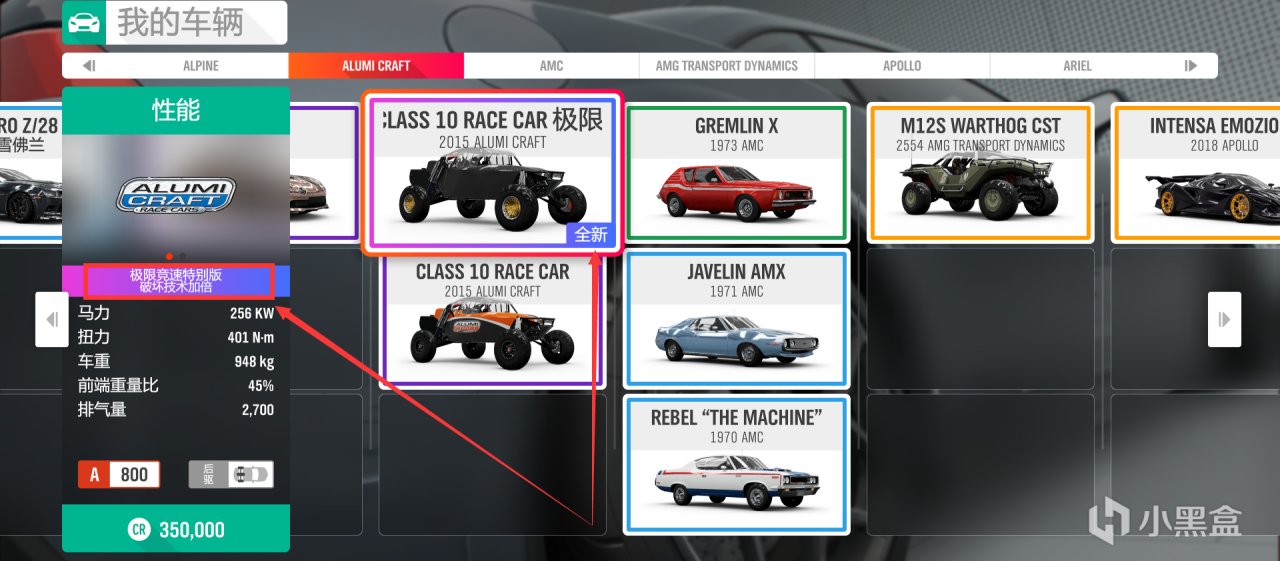The height and width of the screenshot is (561, 1280).
Task: Click the 扭力 401 N·m stat
Action: point(176,337)
